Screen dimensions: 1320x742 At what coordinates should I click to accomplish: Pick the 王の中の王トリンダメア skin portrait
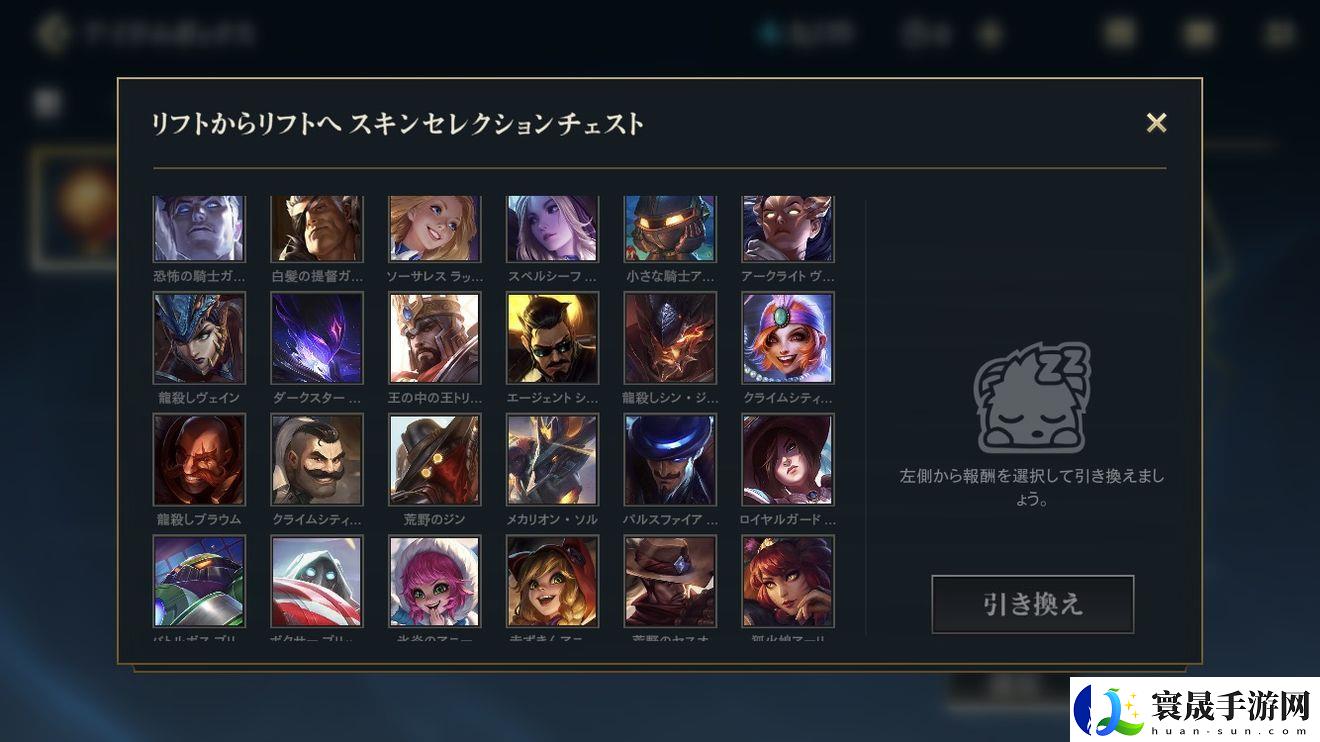coord(435,338)
